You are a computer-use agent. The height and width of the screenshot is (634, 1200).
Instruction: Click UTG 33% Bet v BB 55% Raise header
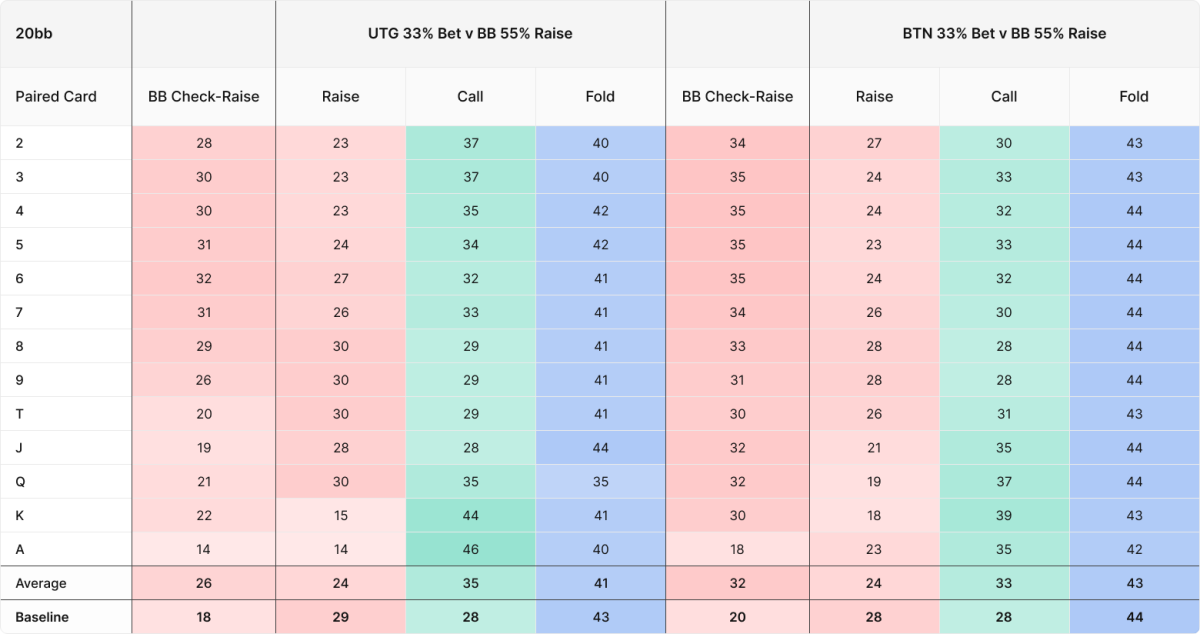470,34
